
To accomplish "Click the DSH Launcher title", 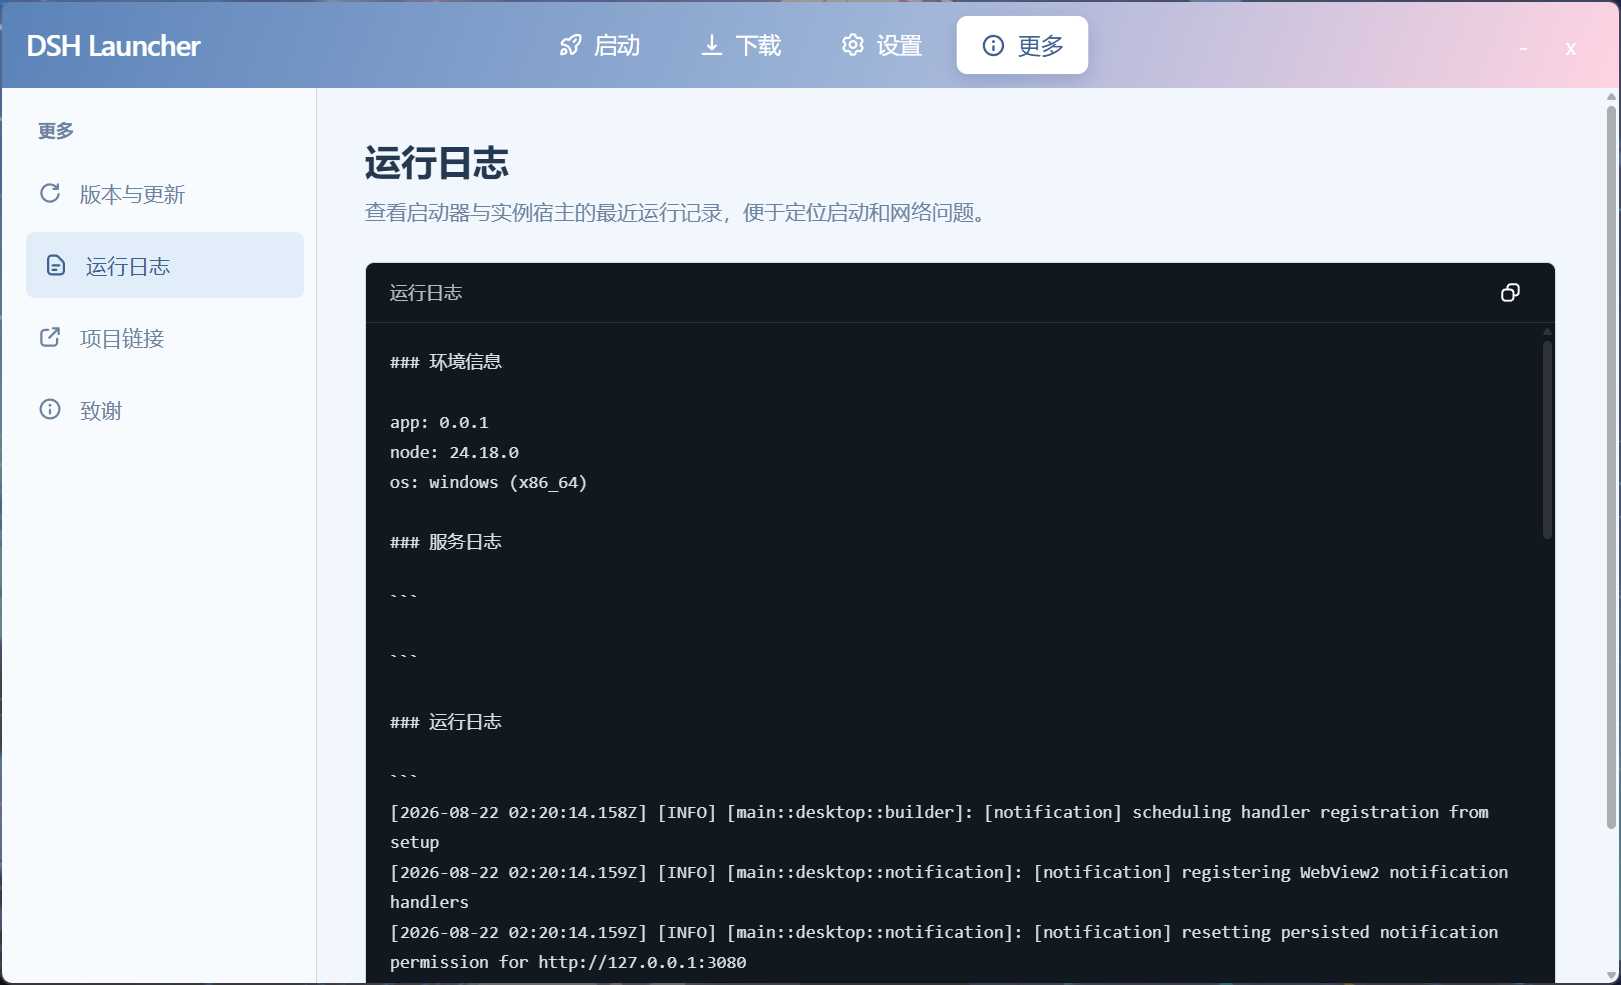I will [x=113, y=46].
